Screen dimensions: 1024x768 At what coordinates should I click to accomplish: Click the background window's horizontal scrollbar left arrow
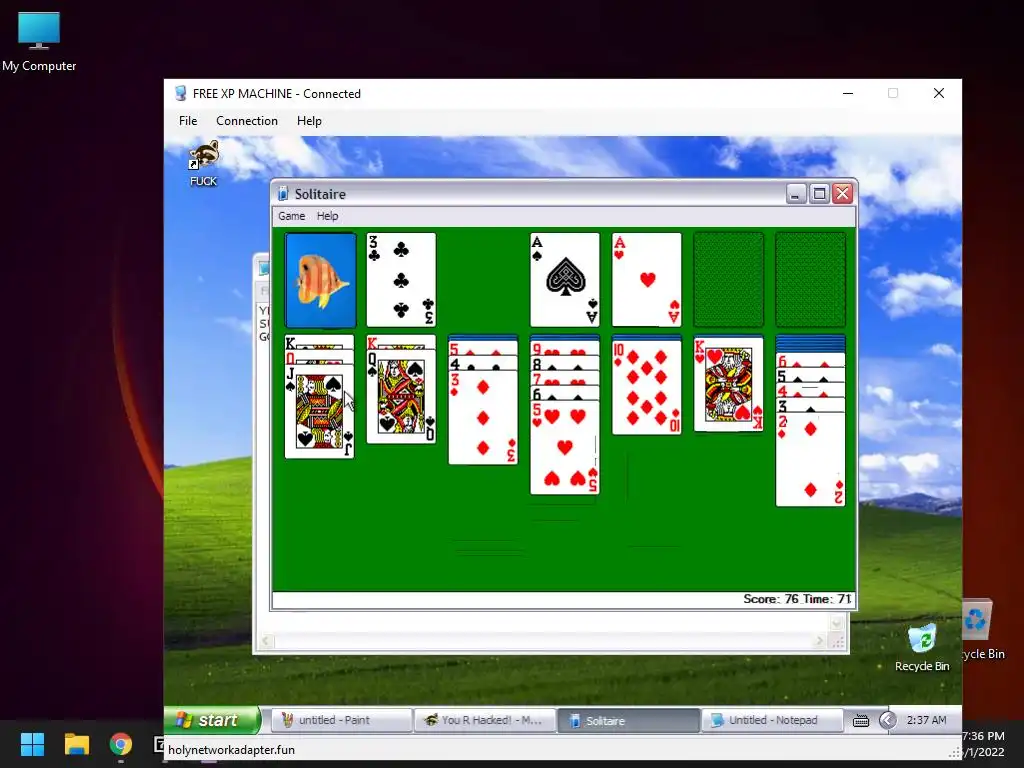coord(265,642)
